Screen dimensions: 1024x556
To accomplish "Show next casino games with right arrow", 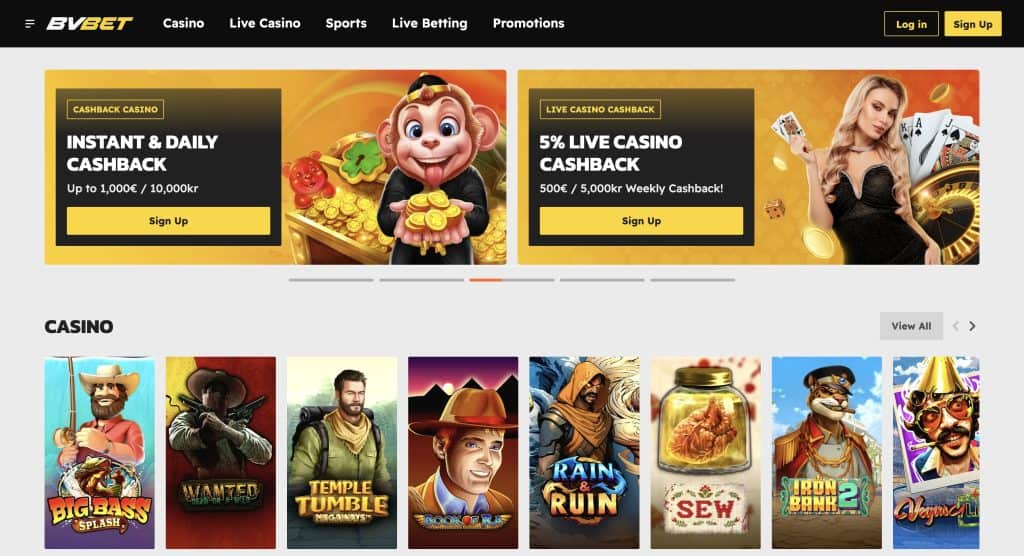I will coord(972,326).
